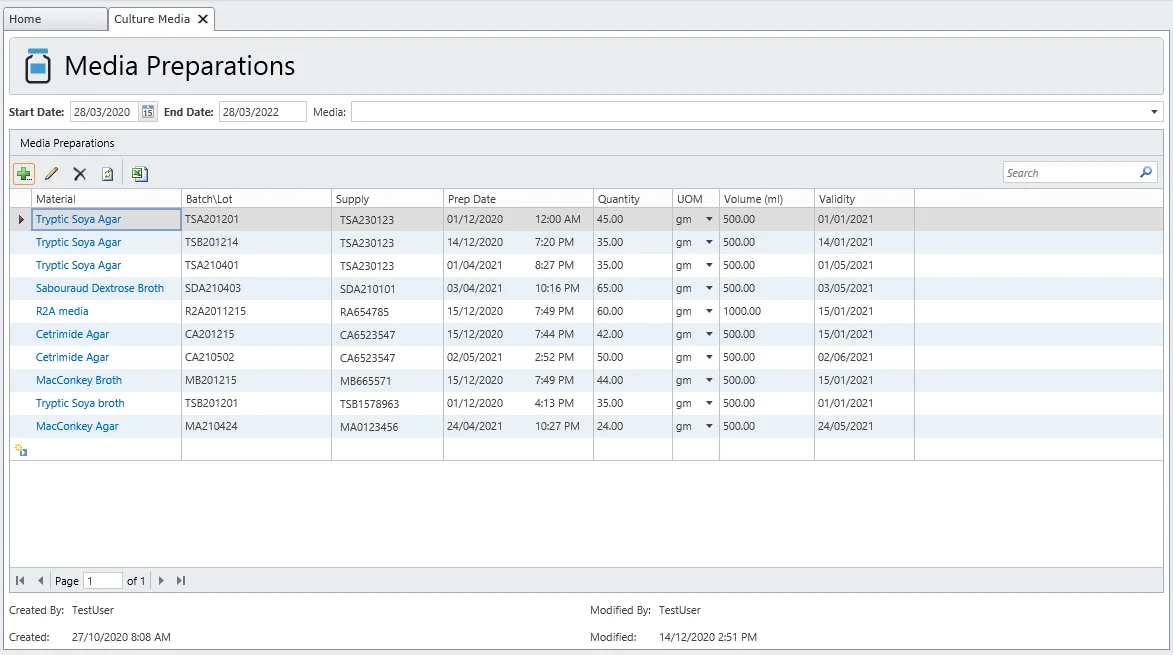Open the Start Date calendar picker
This screenshot has height=655, width=1173.
[x=148, y=112]
